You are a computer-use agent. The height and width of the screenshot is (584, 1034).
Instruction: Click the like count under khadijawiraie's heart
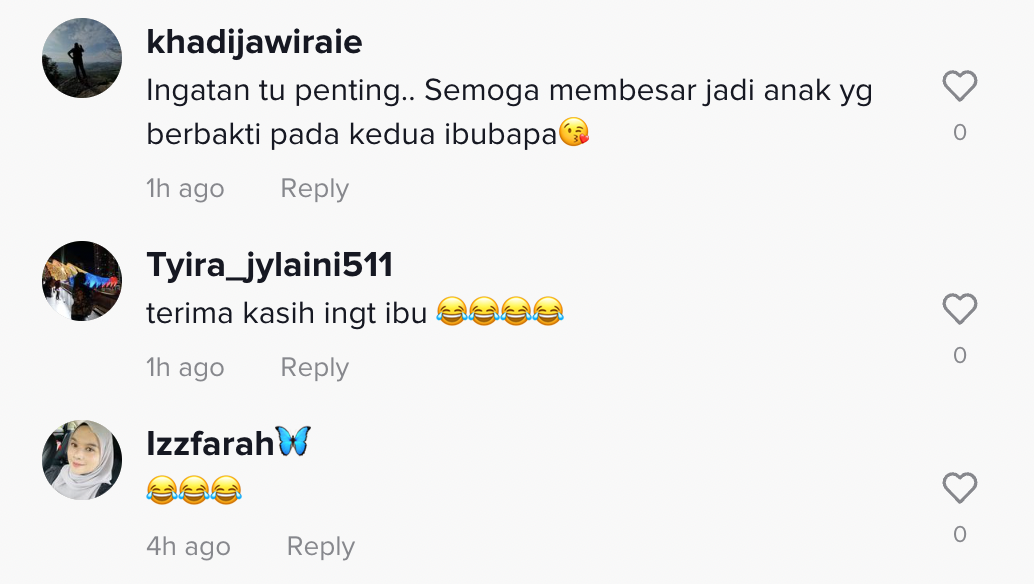tap(959, 132)
